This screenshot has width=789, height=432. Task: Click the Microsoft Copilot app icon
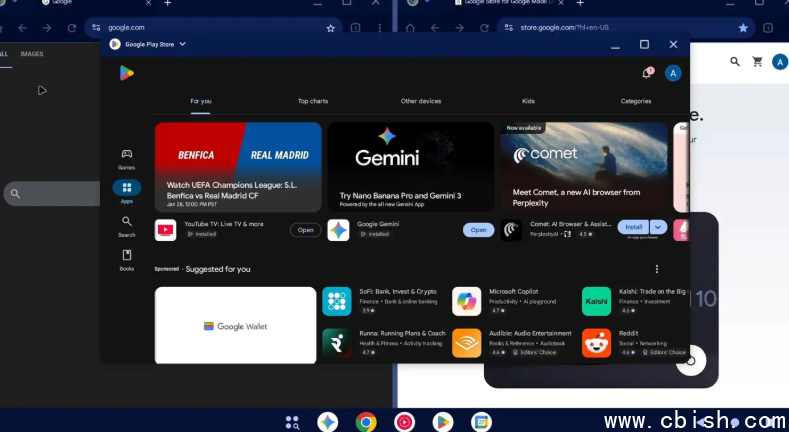pyautogui.click(x=466, y=301)
